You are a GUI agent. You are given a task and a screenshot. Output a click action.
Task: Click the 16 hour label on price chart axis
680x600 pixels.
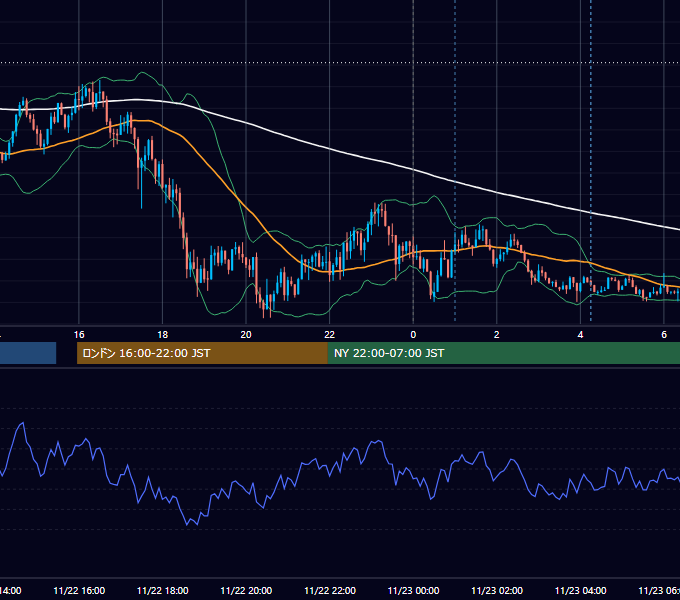[x=79, y=335]
